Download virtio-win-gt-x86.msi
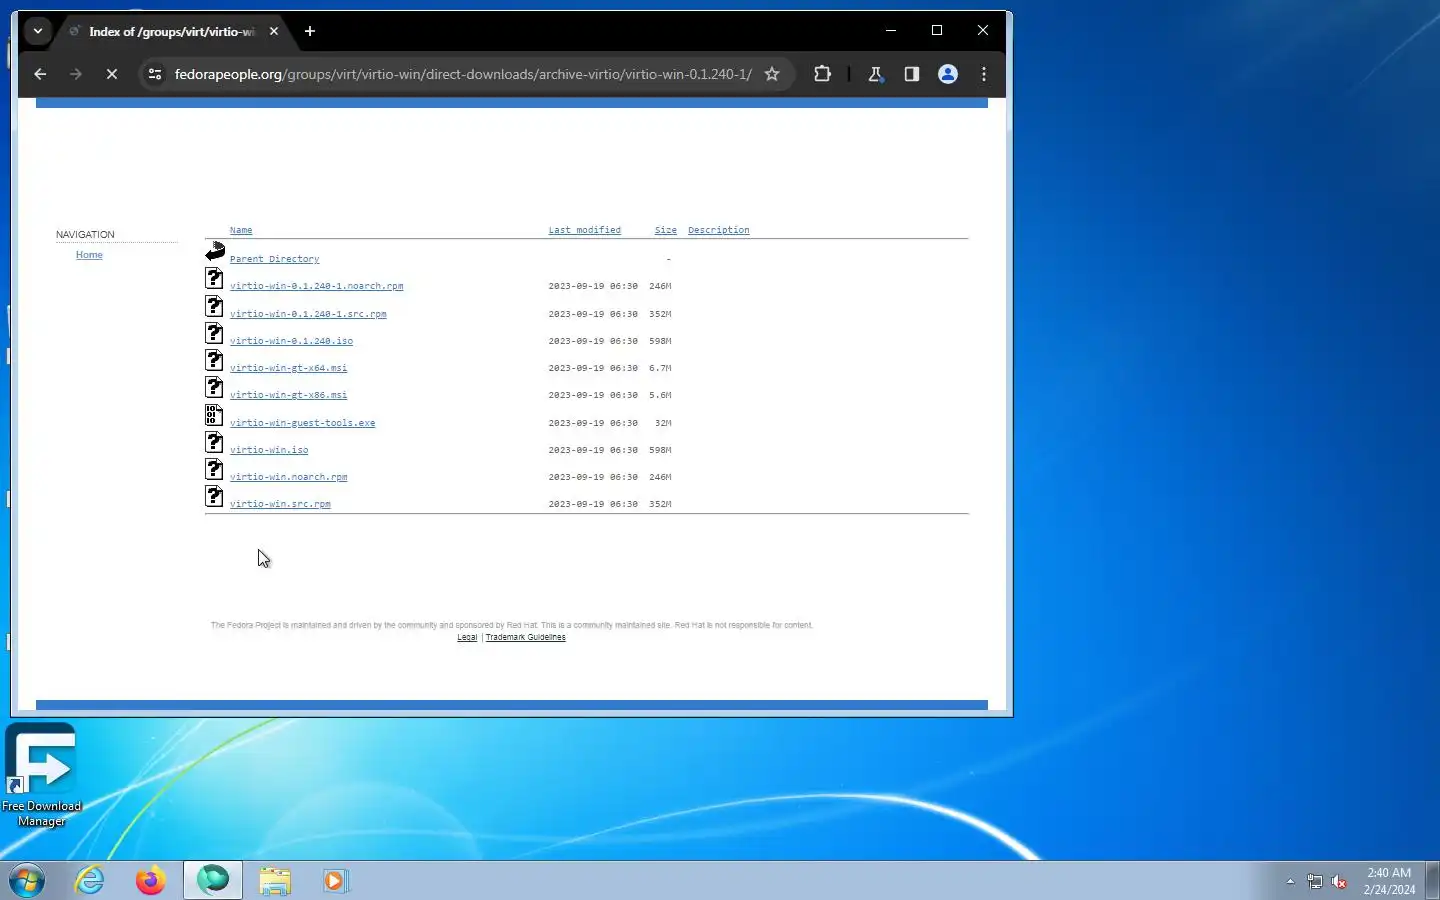 click(288, 395)
